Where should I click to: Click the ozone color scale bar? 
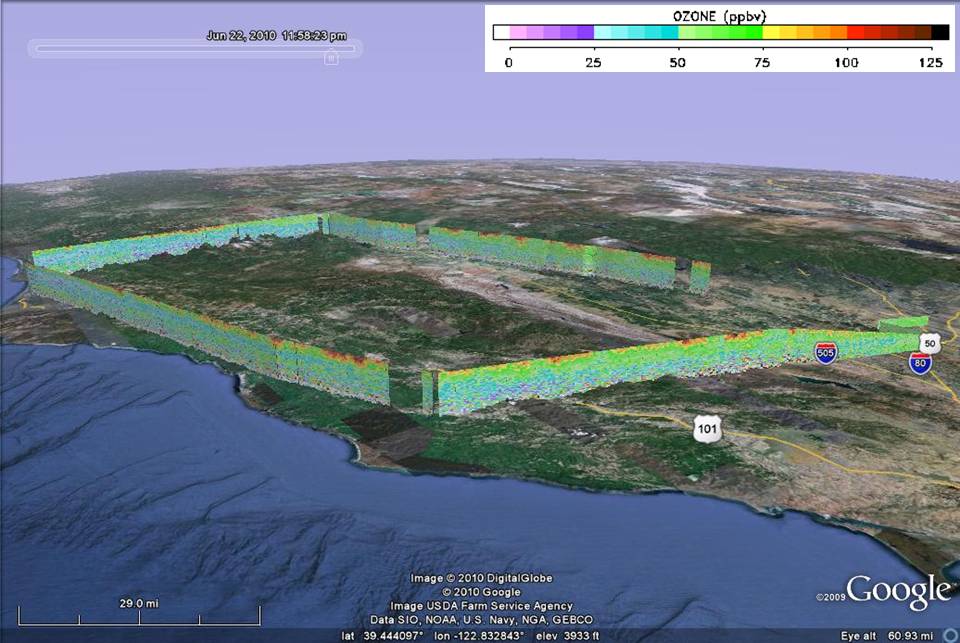pyautogui.click(x=721, y=32)
